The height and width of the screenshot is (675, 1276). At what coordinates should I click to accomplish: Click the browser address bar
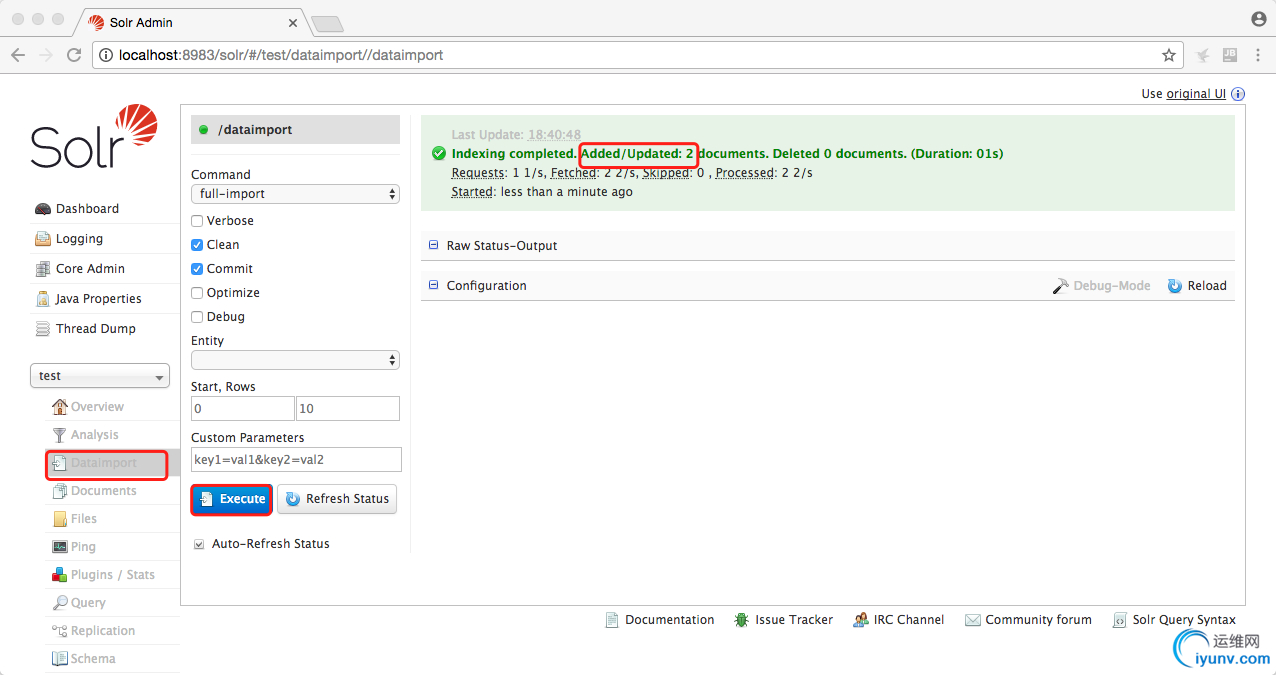click(x=638, y=55)
